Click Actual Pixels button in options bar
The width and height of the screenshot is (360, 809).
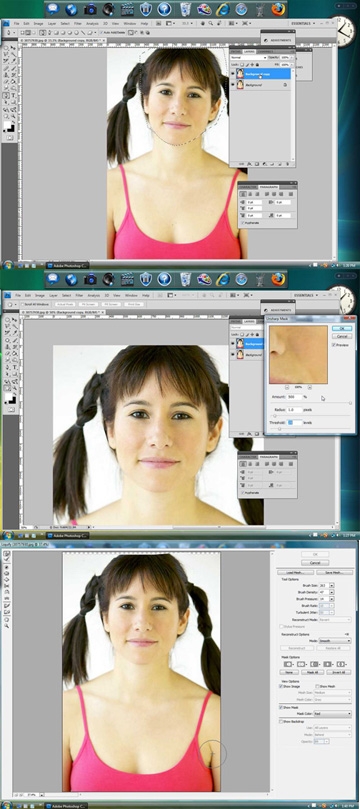[x=65, y=304]
